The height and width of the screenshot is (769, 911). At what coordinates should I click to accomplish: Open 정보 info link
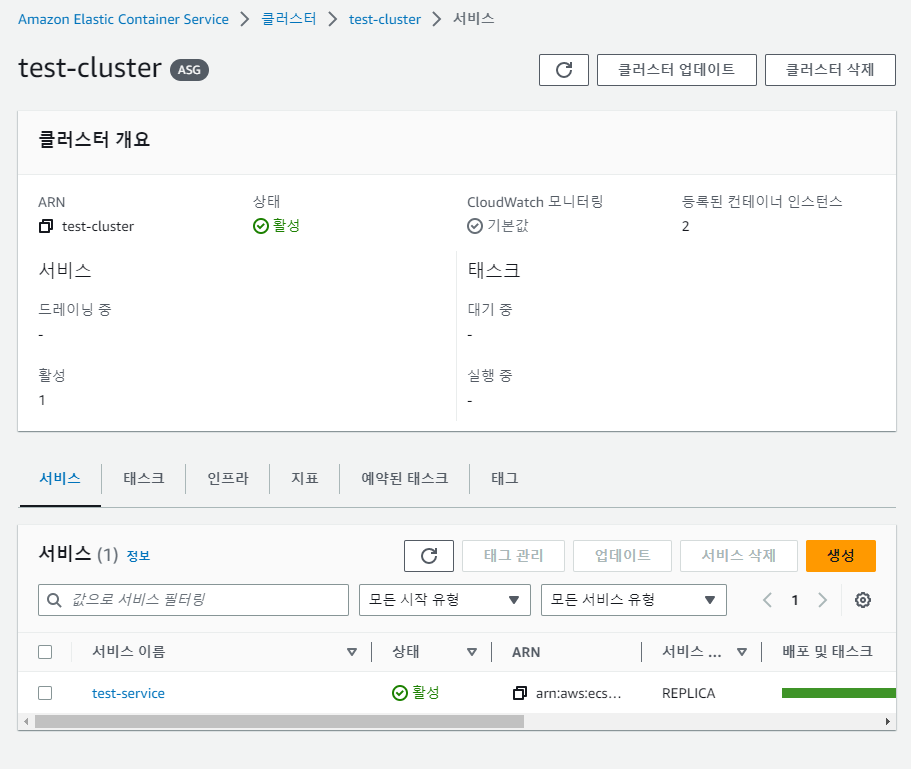[138, 556]
